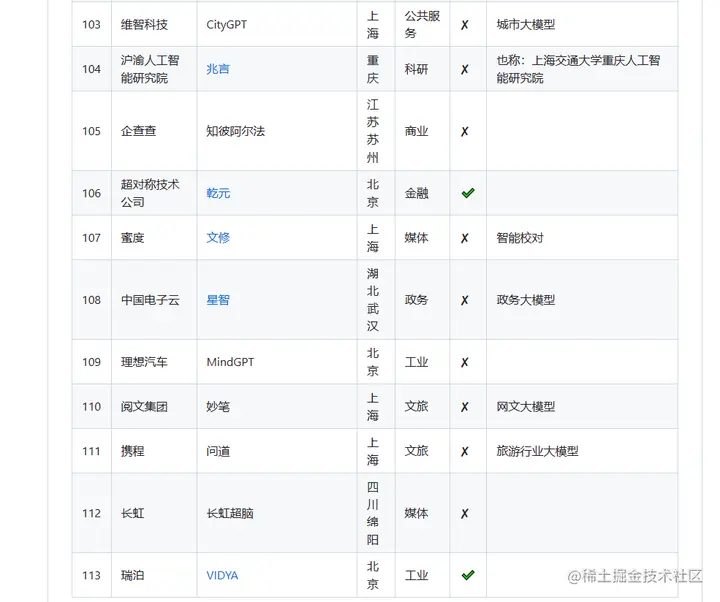Click the model name 知彼阿尔法
The image size is (720, 602).
236,131
